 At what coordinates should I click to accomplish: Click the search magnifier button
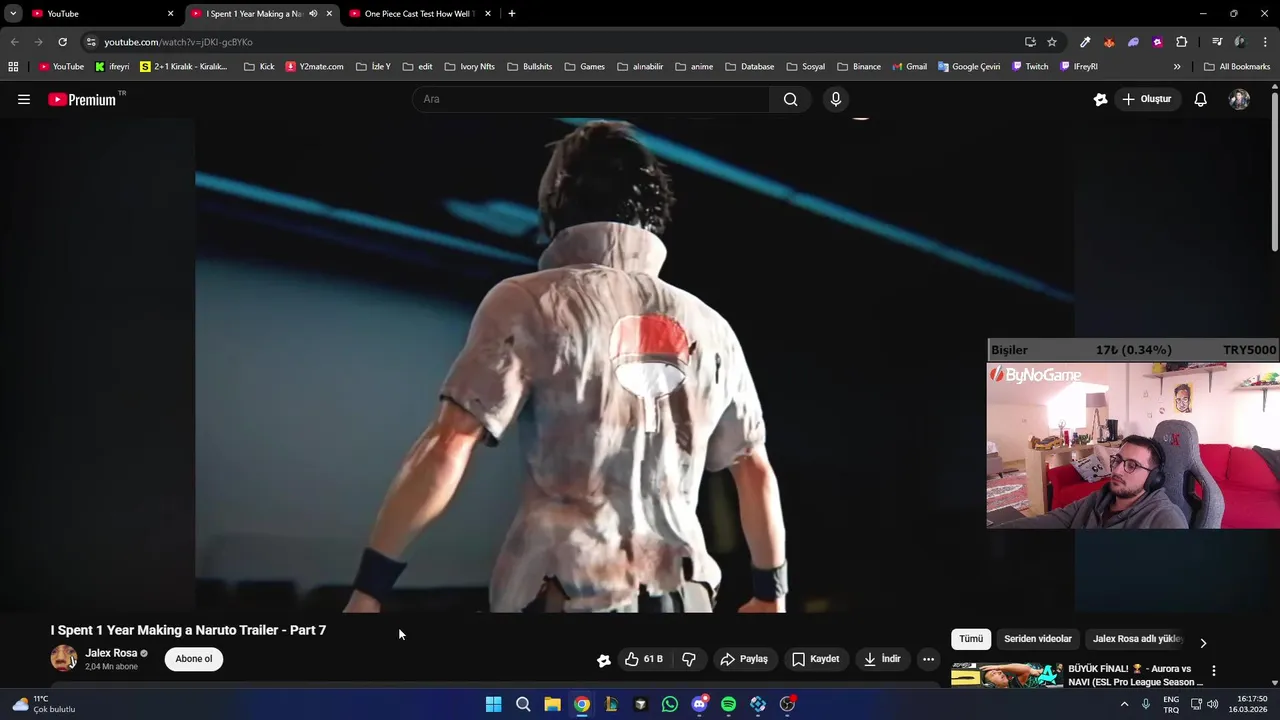pos(790,99)
